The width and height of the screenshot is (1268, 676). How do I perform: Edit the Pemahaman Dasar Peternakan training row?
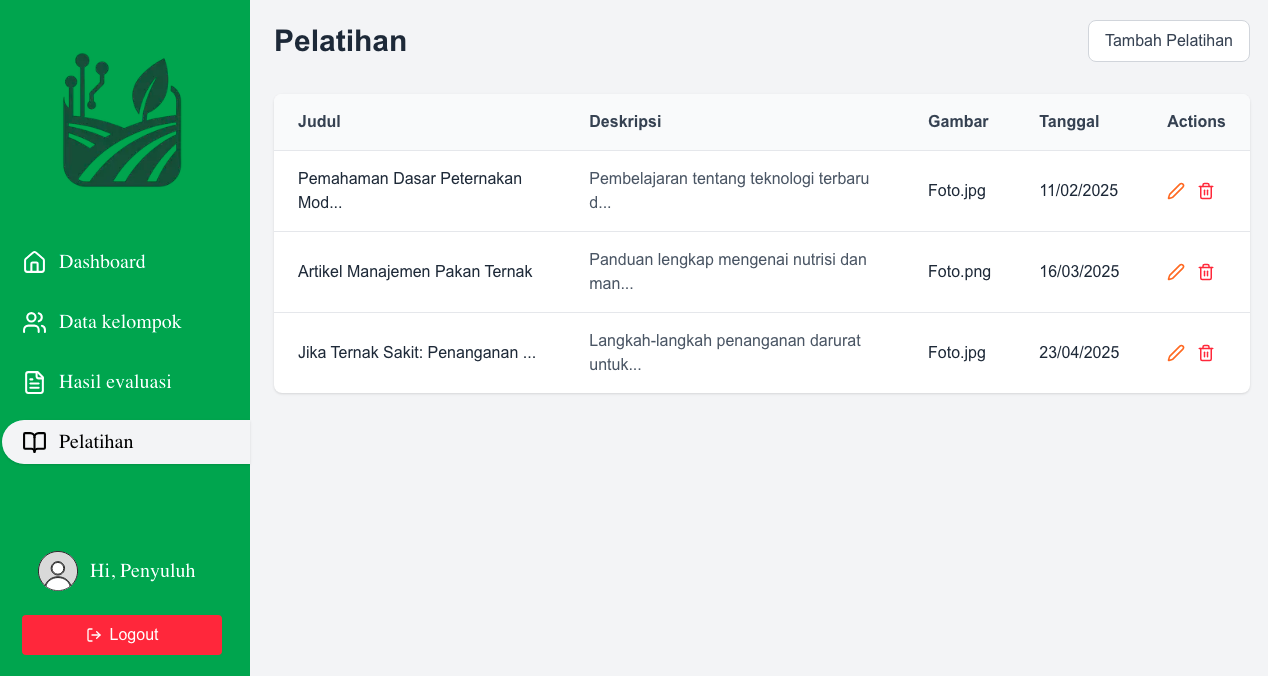click(x=1176, y=191)
